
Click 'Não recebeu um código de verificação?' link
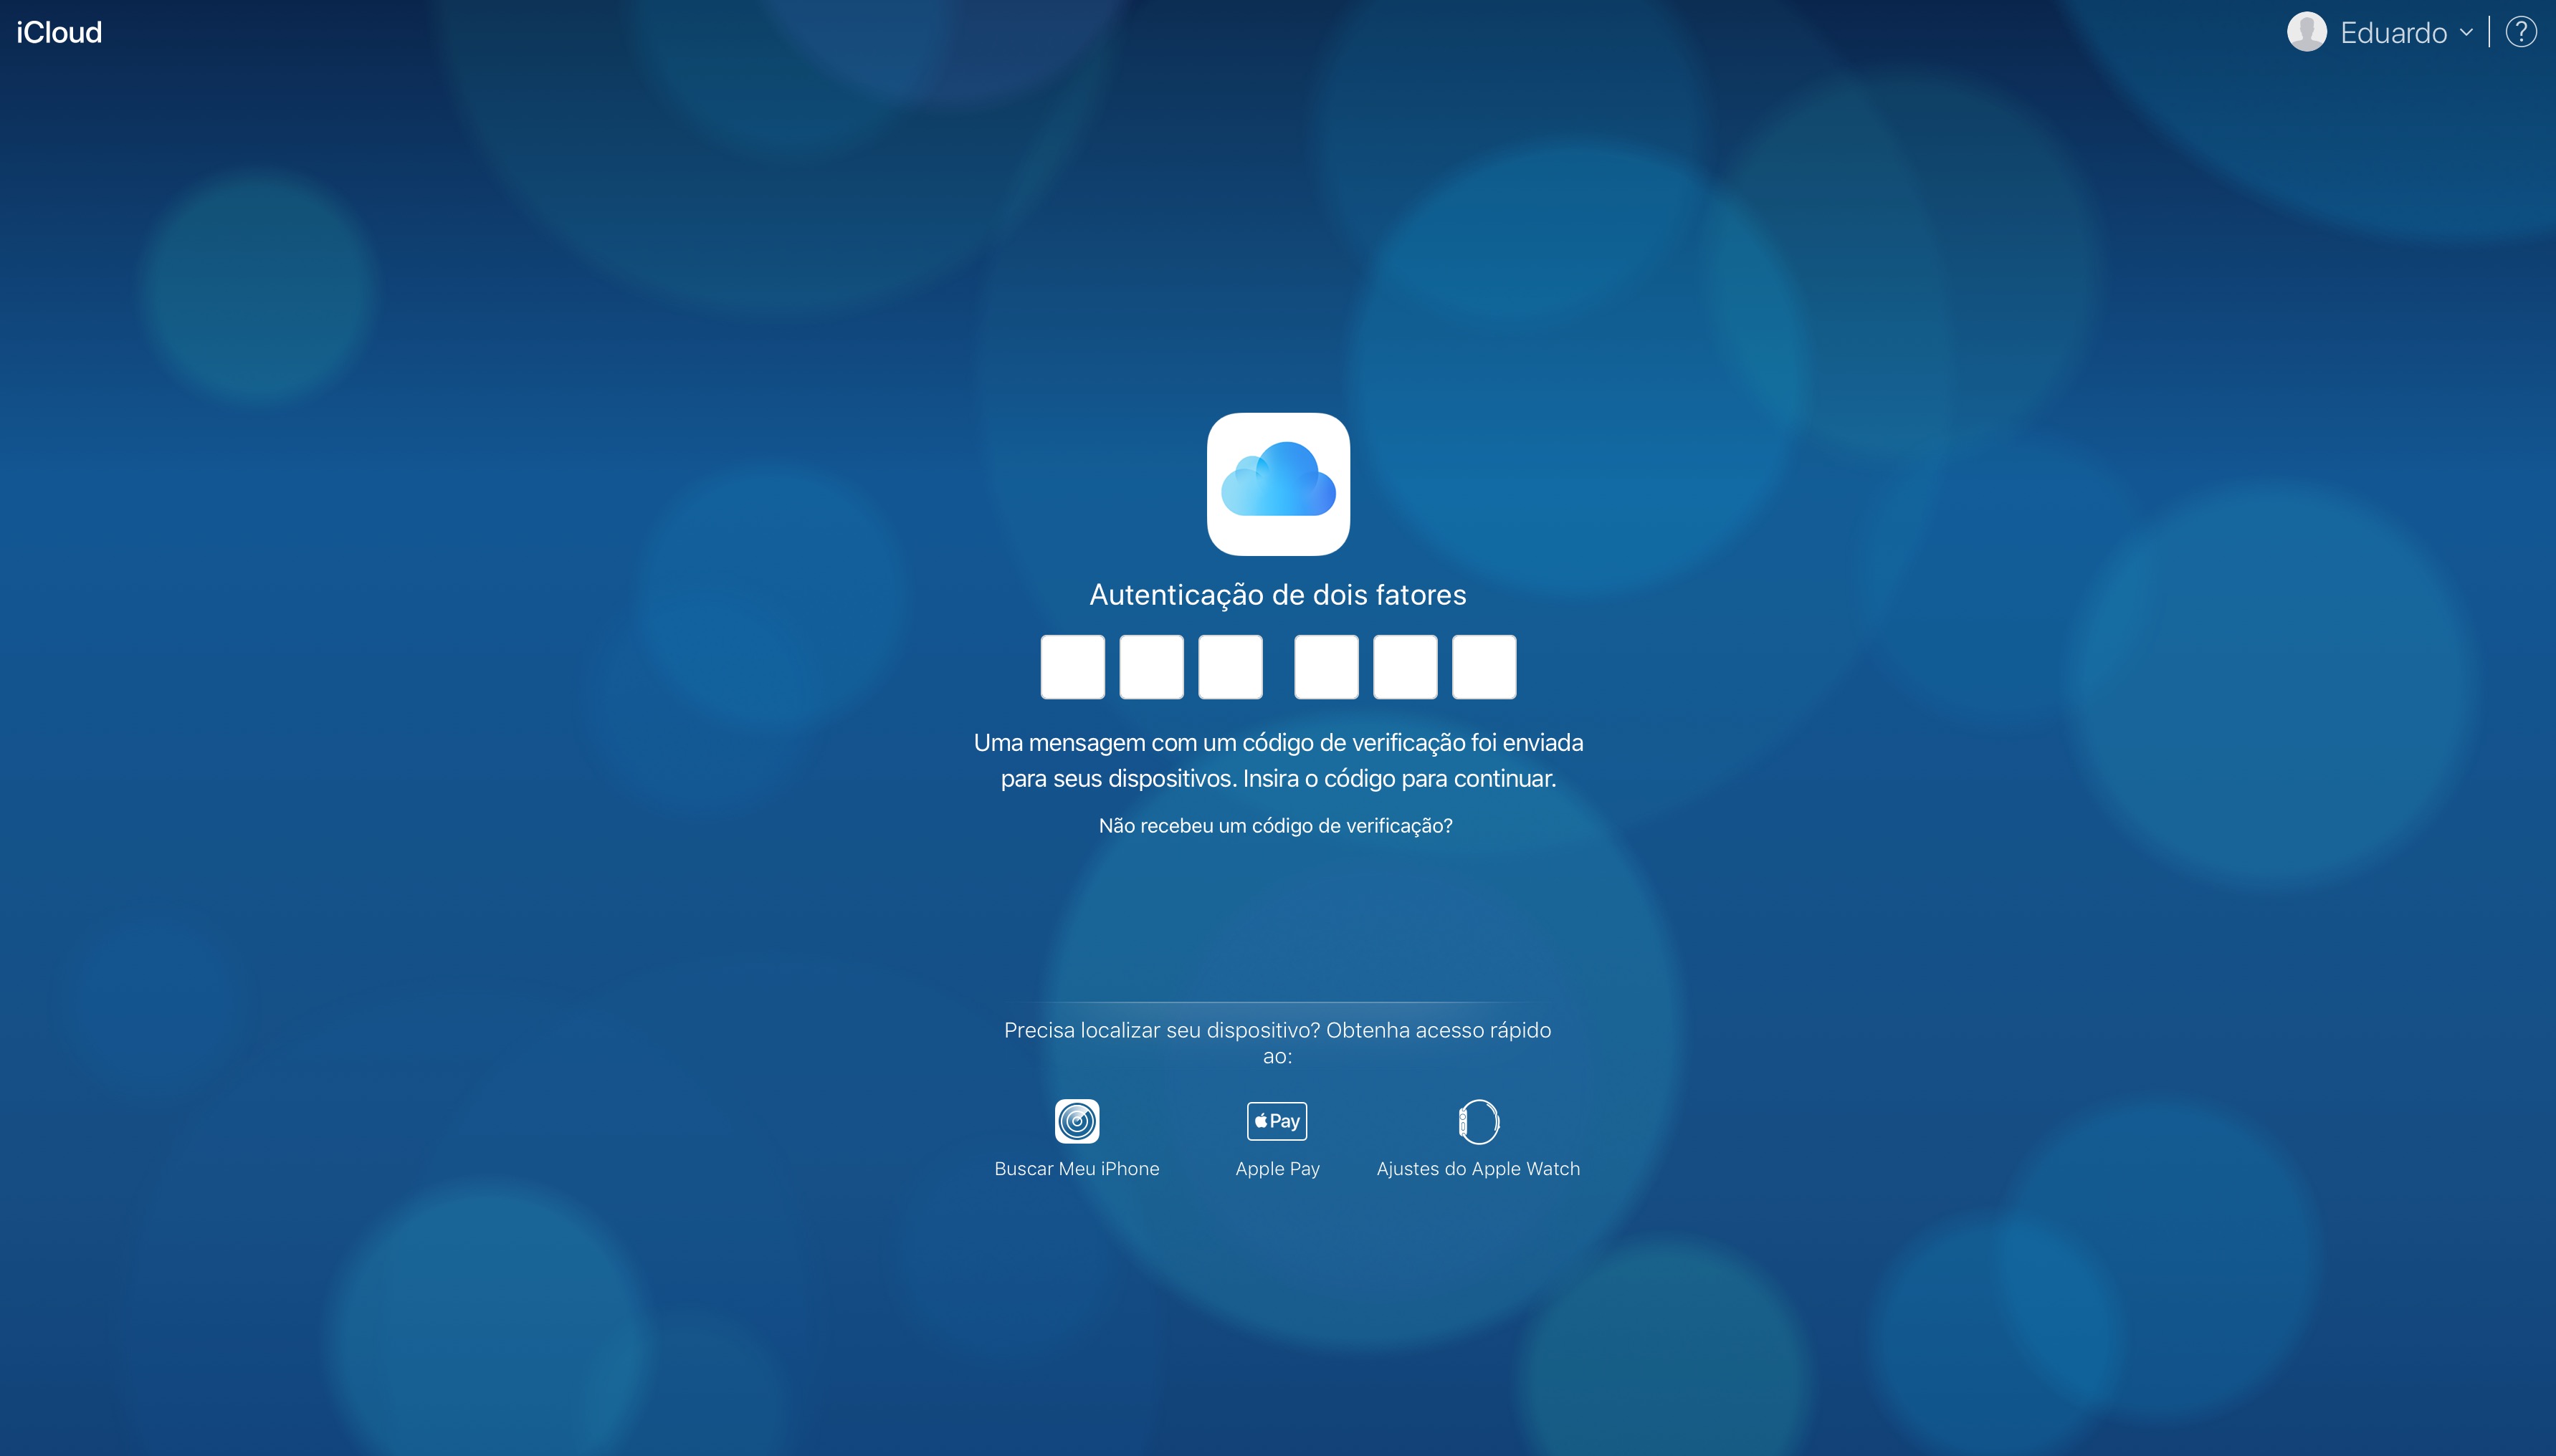pos(1276,826)
